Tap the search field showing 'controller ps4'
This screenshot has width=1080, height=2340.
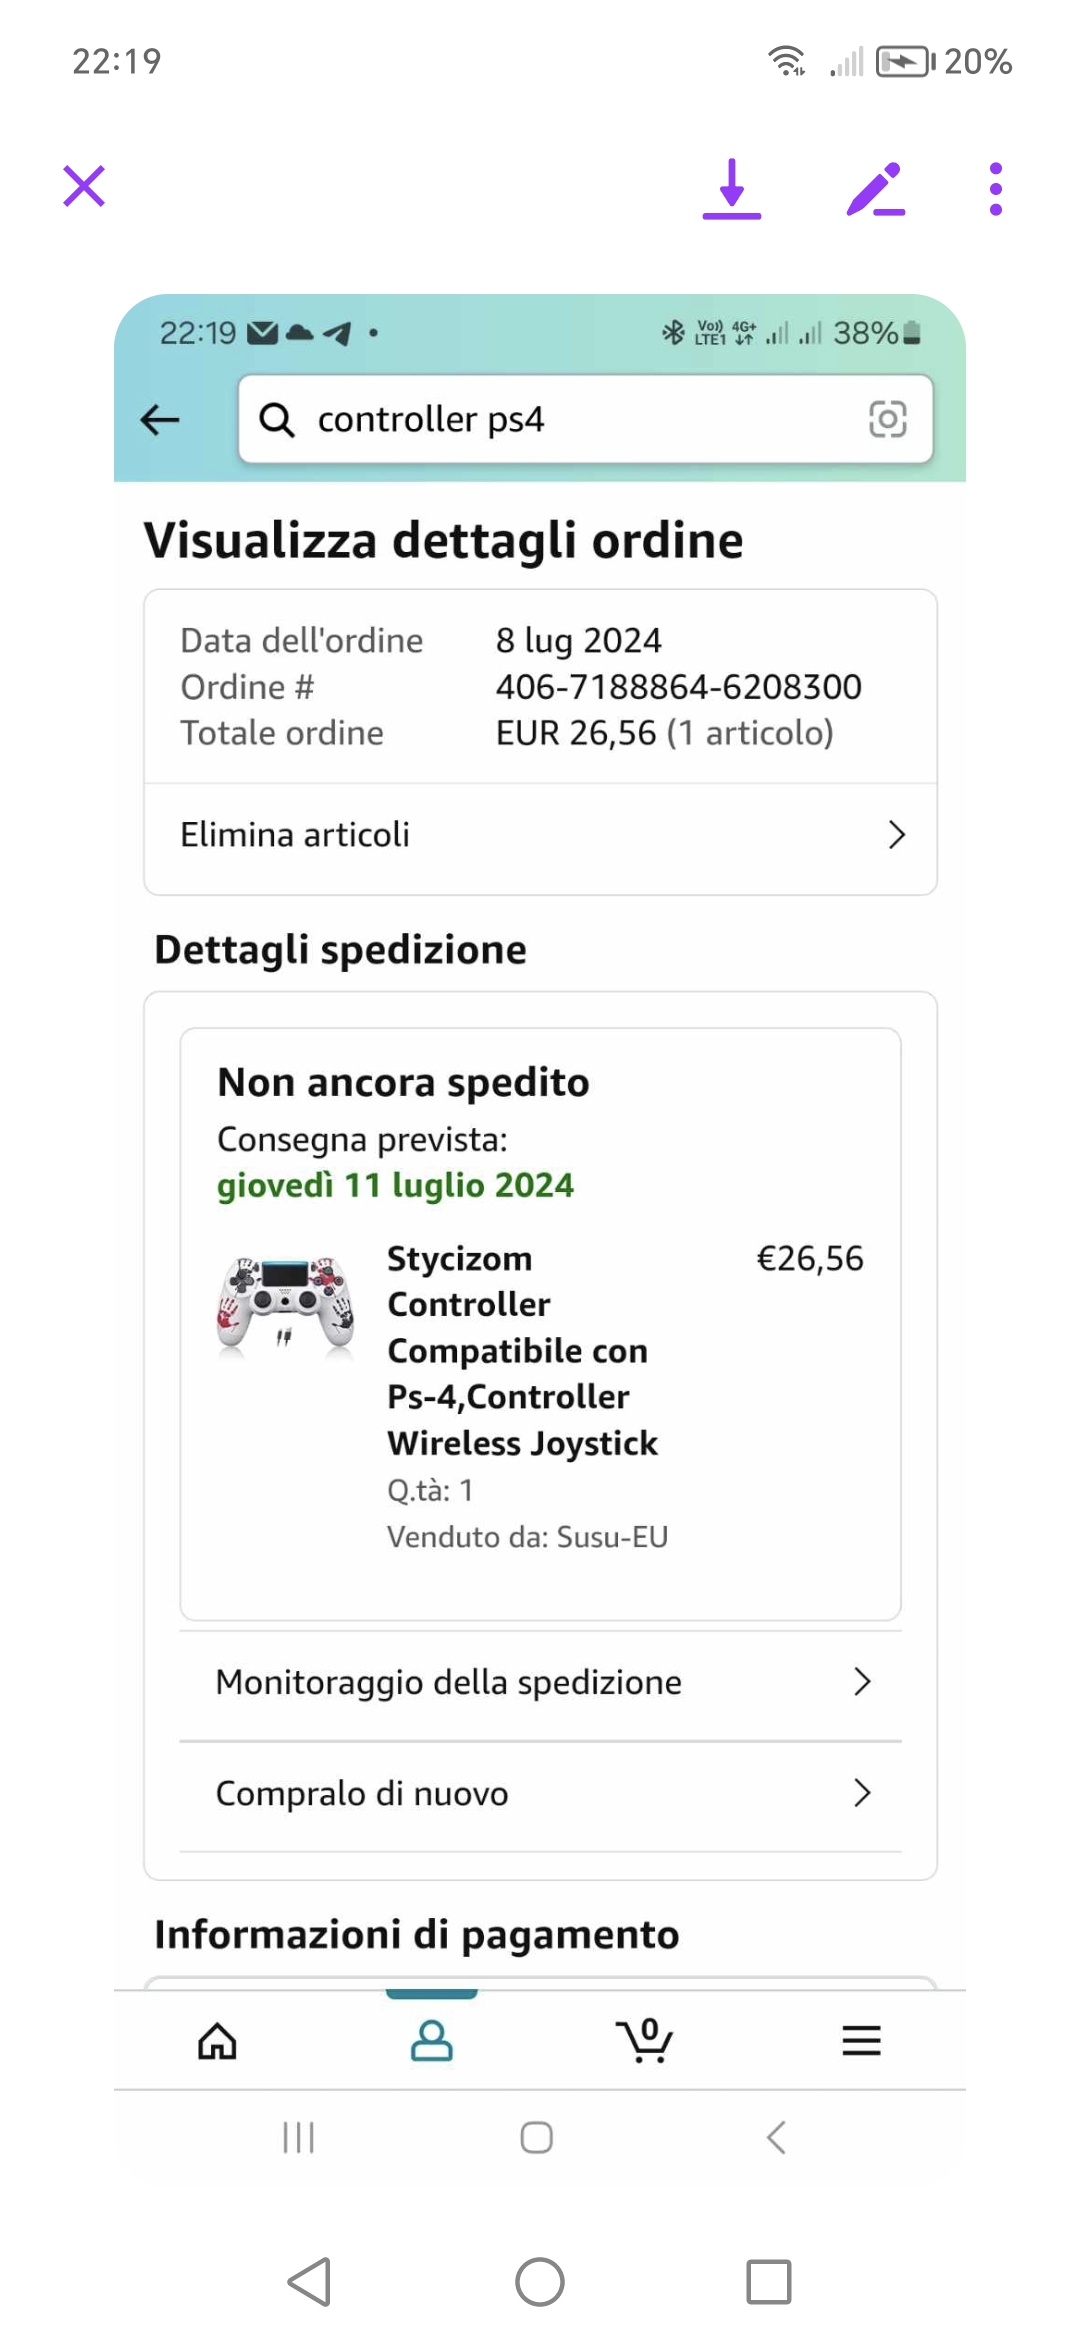pos(560,419)
